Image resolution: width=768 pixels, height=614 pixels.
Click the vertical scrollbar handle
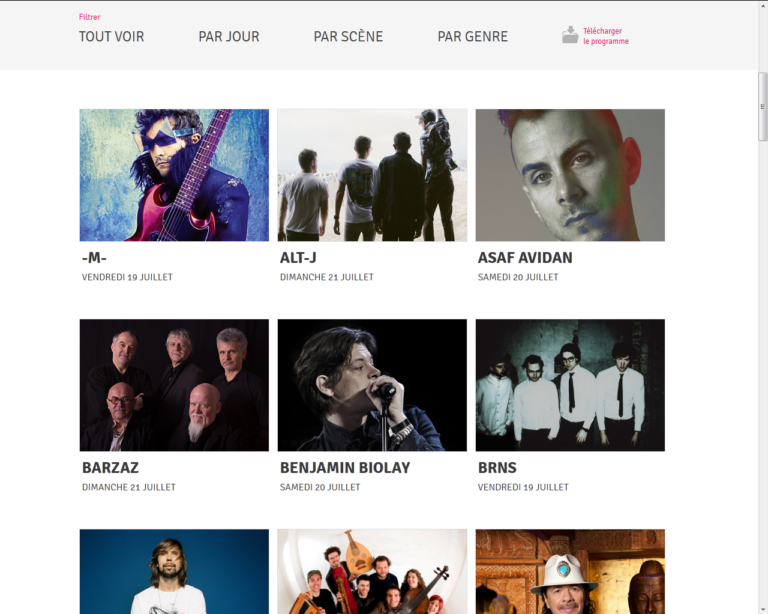(762, 106)
